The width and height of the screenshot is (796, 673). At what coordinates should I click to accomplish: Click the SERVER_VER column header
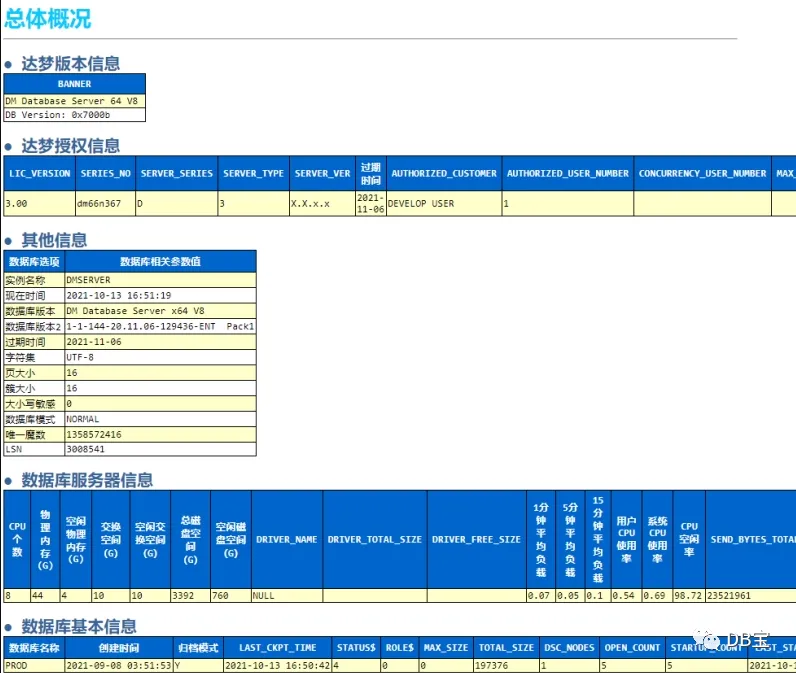(322, 173)
